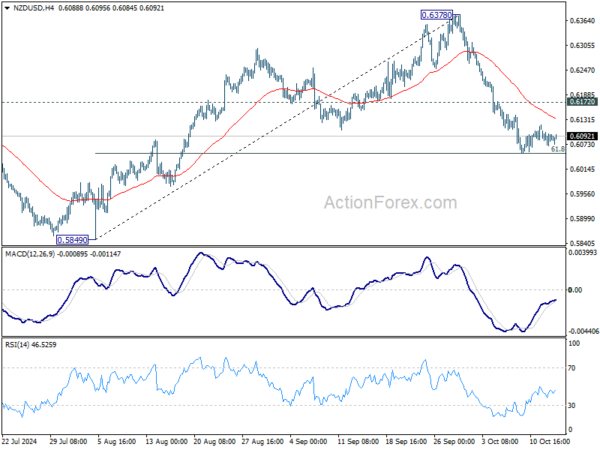Click the 61.8 Fibonacci level label
Image resolution: width=600 pixels, height=450 pixels.
click(x=558, y=149)
